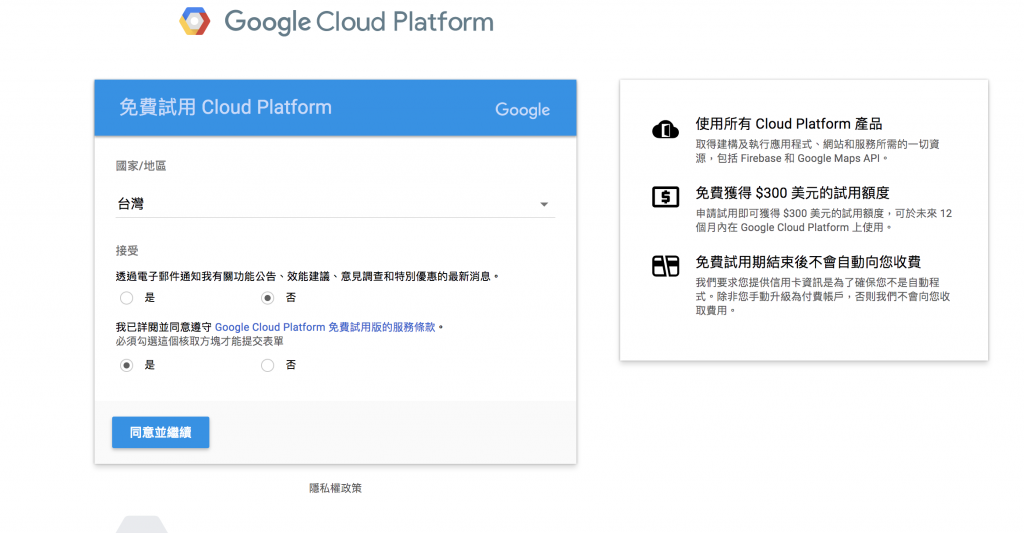This screenshot has height=533, width=1024.
Task: Click the 接受 section label
Action: pos(127,251)
